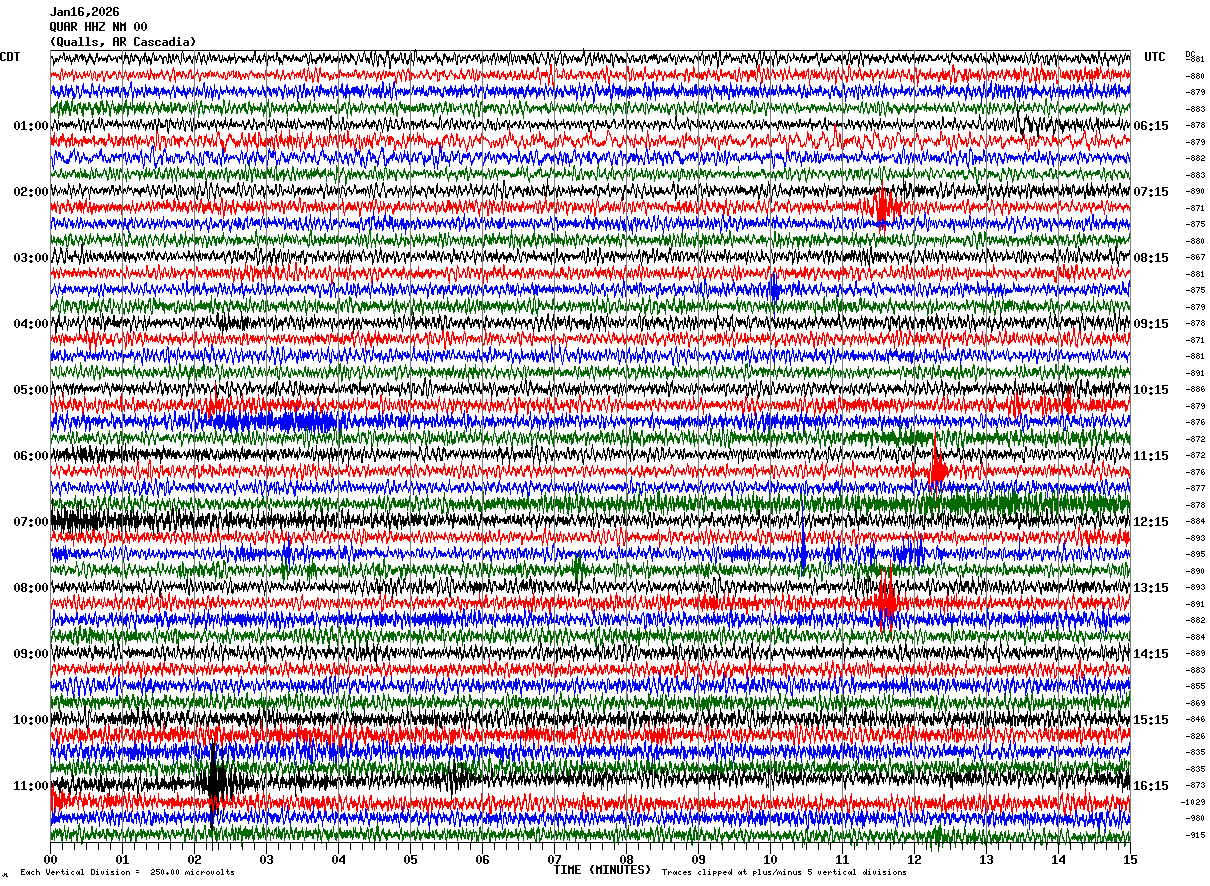Click the 15:15 UTC time label
Screen dimensions: 1210x886
point(1152,720)
